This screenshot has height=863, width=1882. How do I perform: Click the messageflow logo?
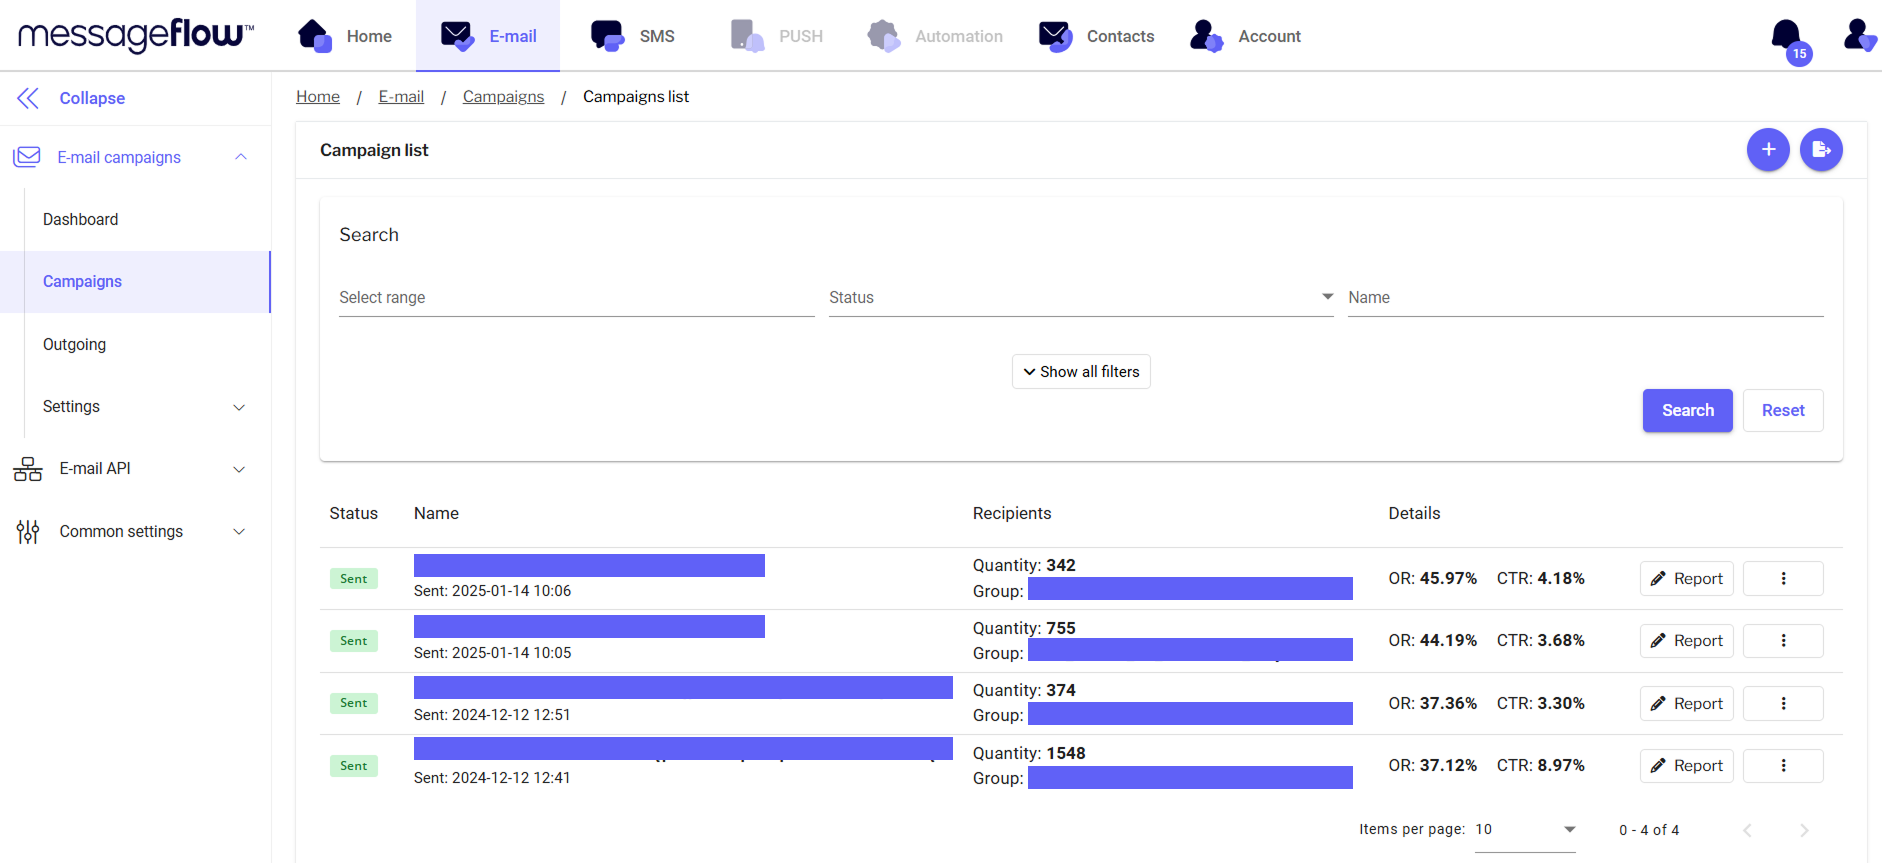tap(136, 35)
